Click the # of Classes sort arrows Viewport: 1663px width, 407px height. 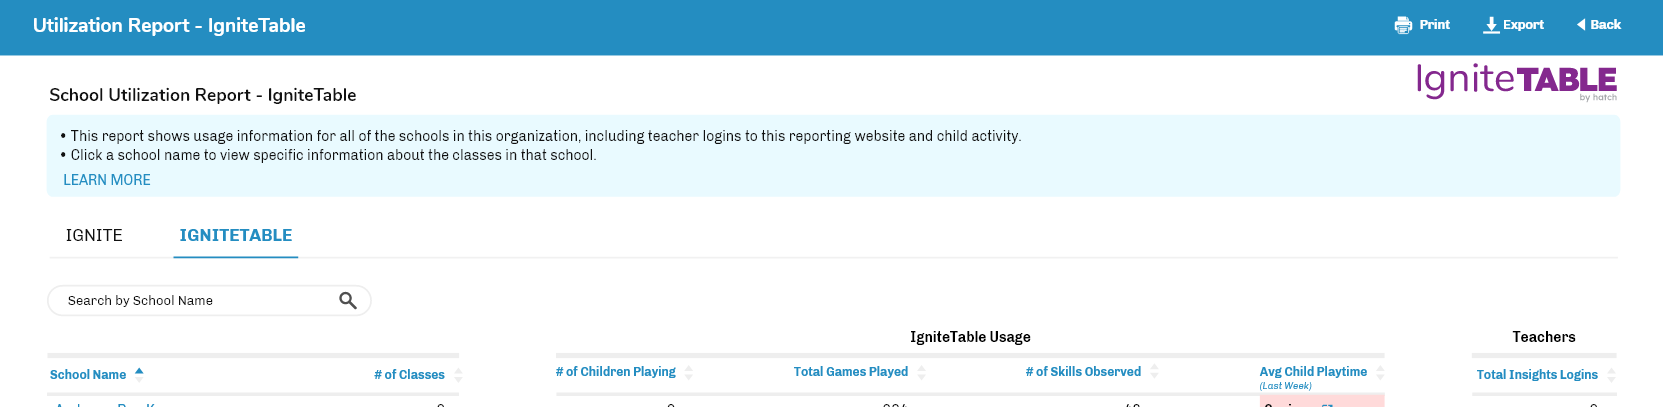458,375
